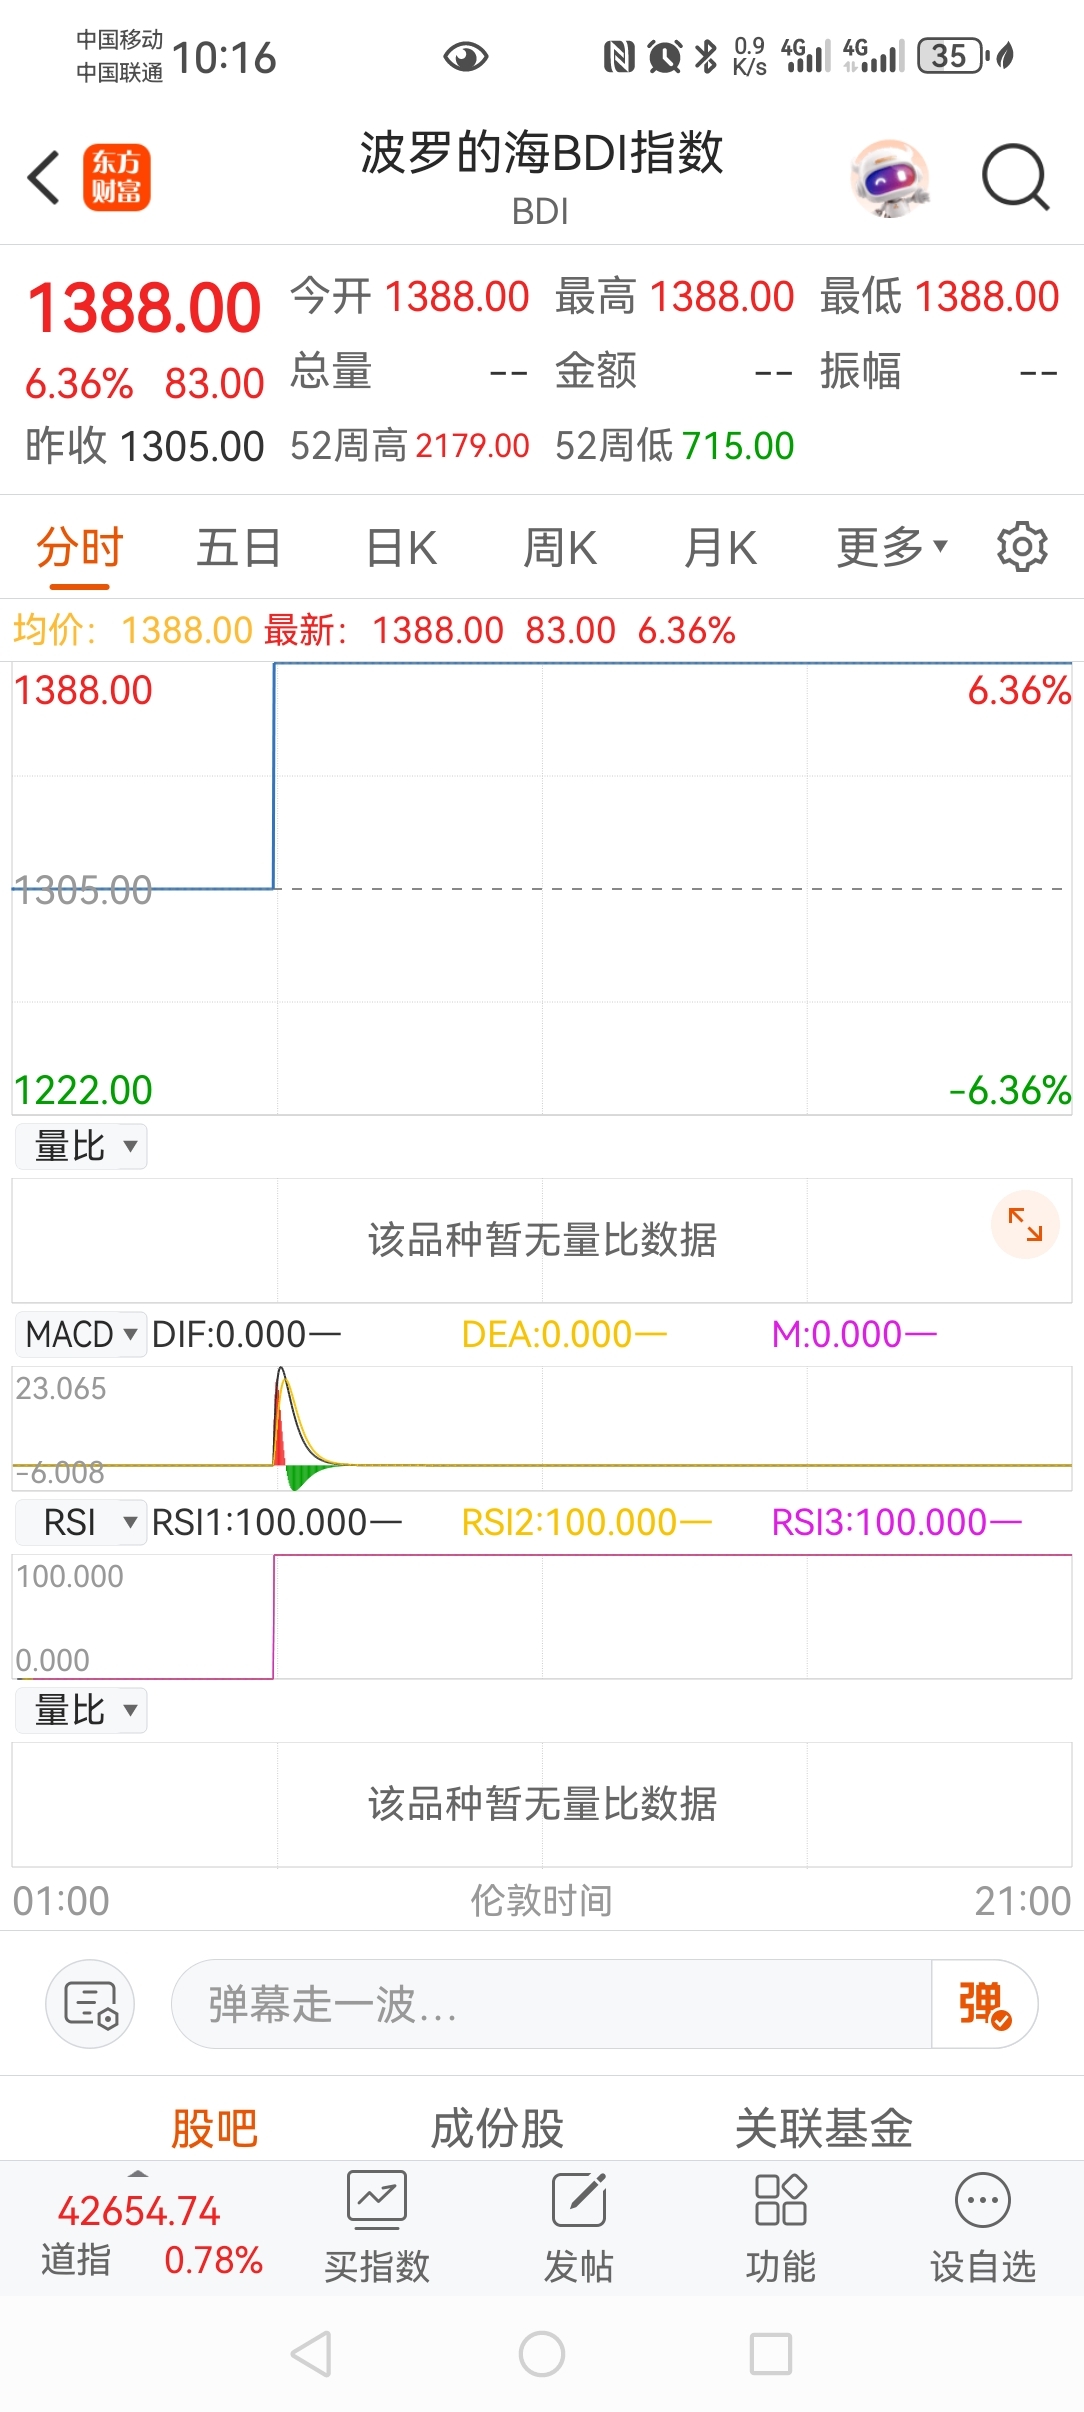Toggle the 弹 bullet comments switch

[984, 2004]
